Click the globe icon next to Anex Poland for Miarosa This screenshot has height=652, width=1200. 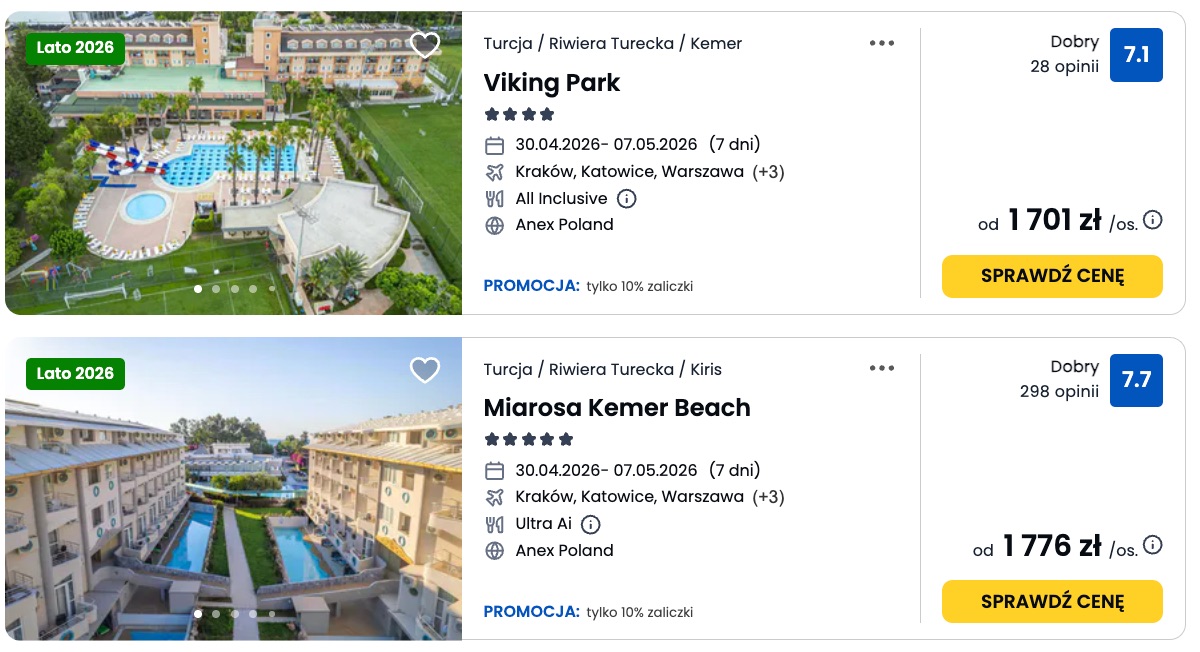494,550
